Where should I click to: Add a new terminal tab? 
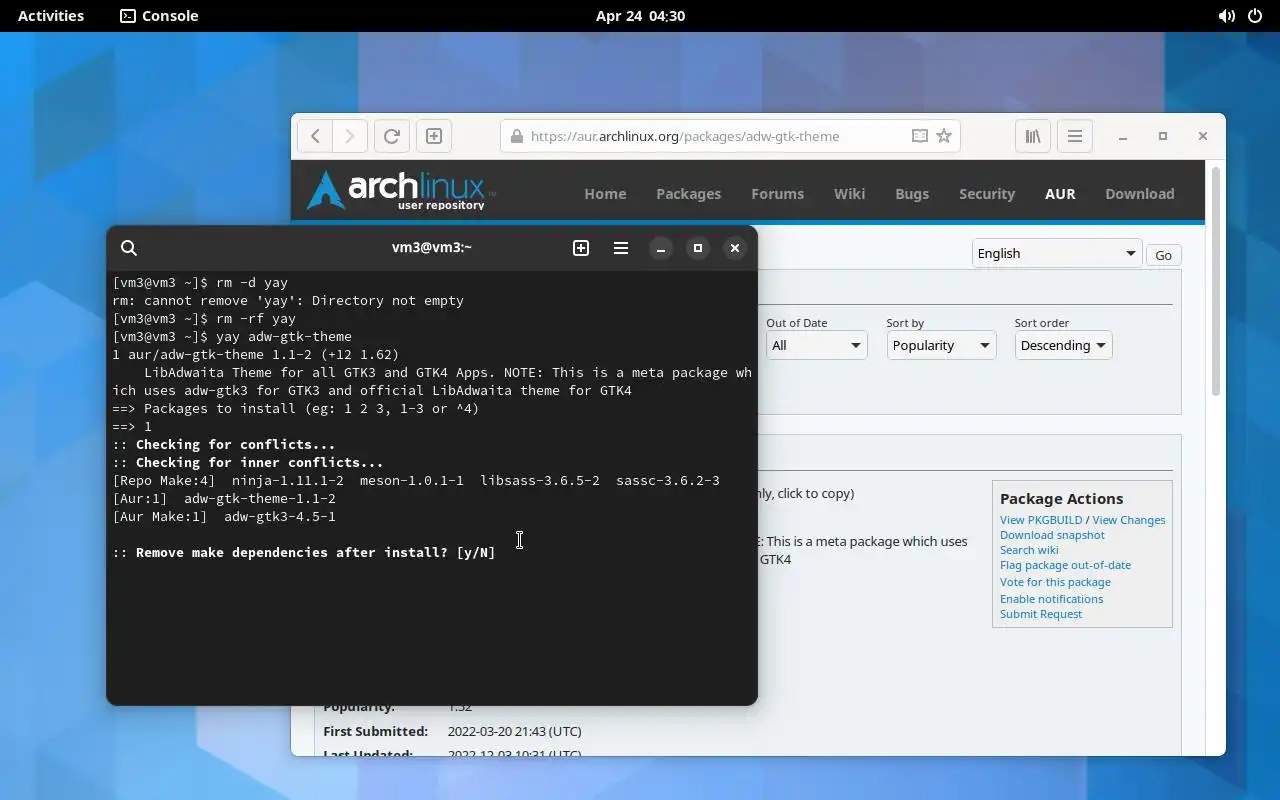tap(581, 248)
